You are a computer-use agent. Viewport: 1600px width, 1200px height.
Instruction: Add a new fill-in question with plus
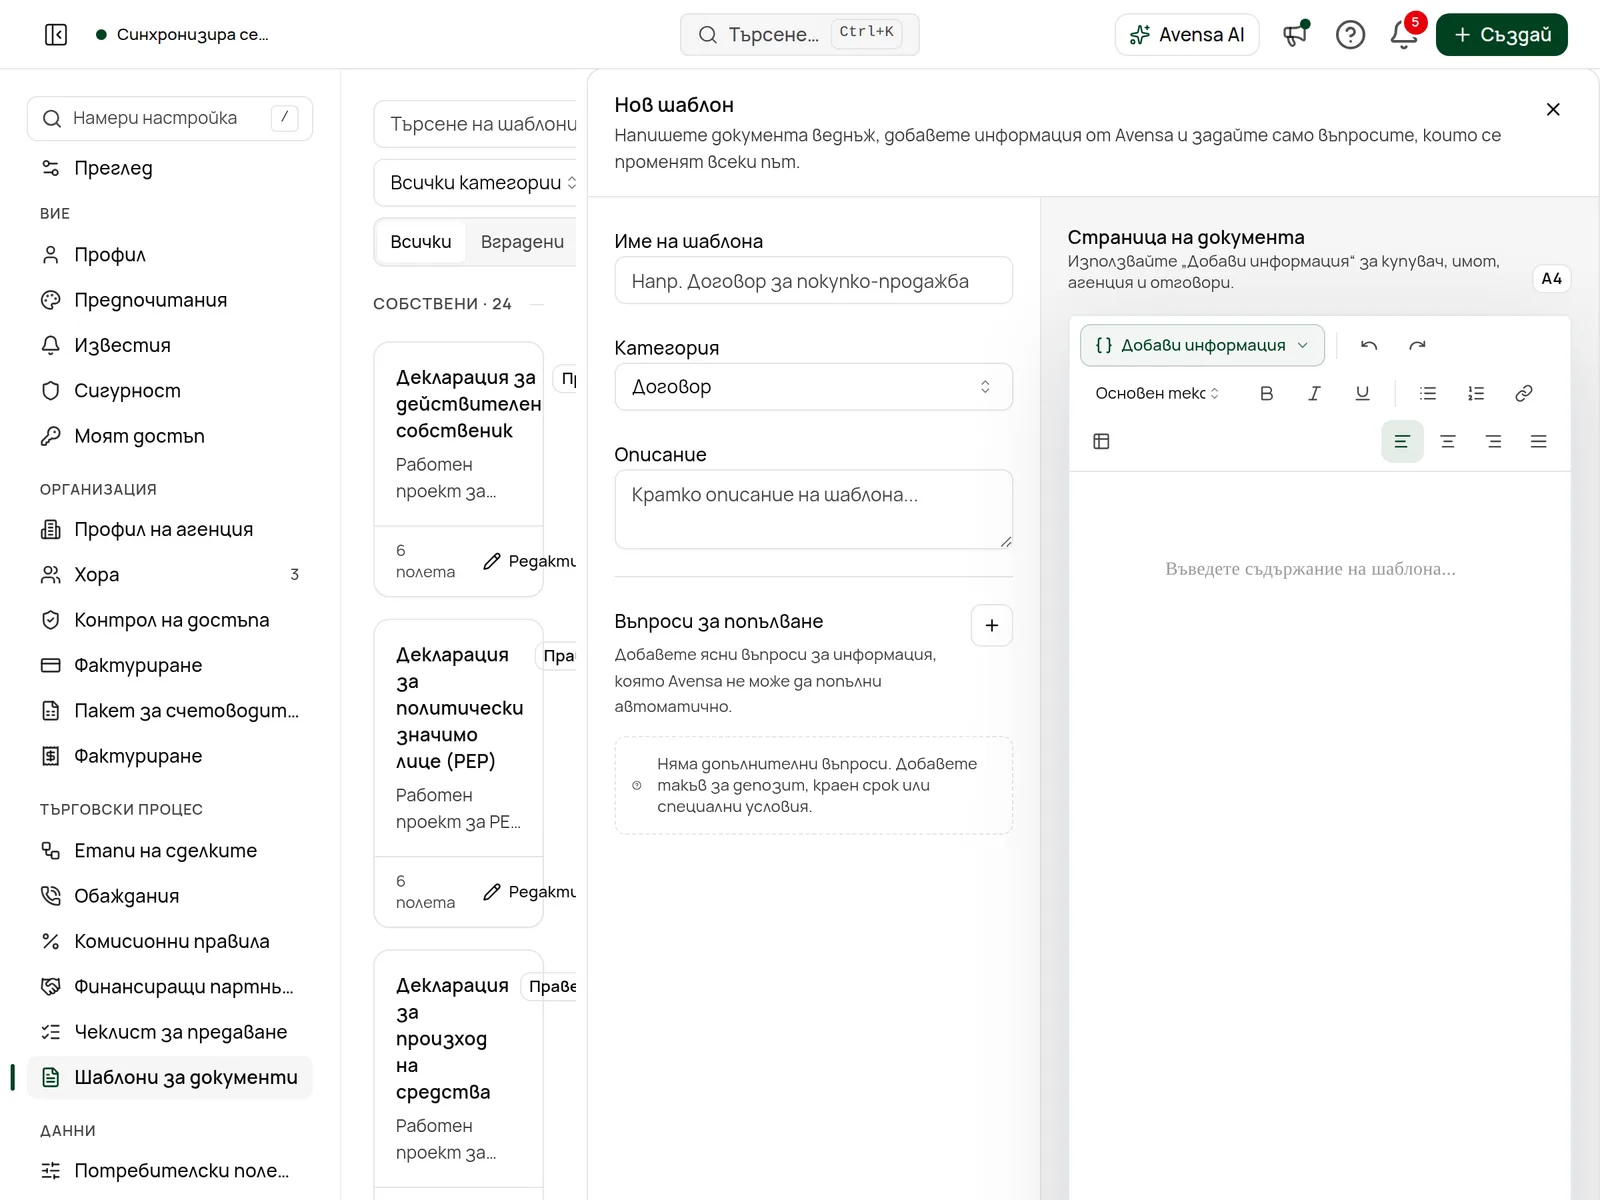992,625
